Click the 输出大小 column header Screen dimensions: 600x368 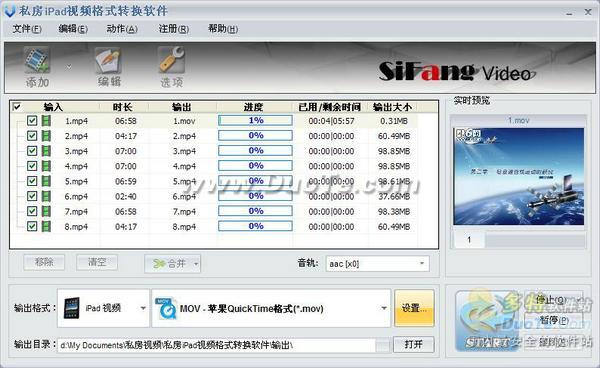tap(393, 107)
